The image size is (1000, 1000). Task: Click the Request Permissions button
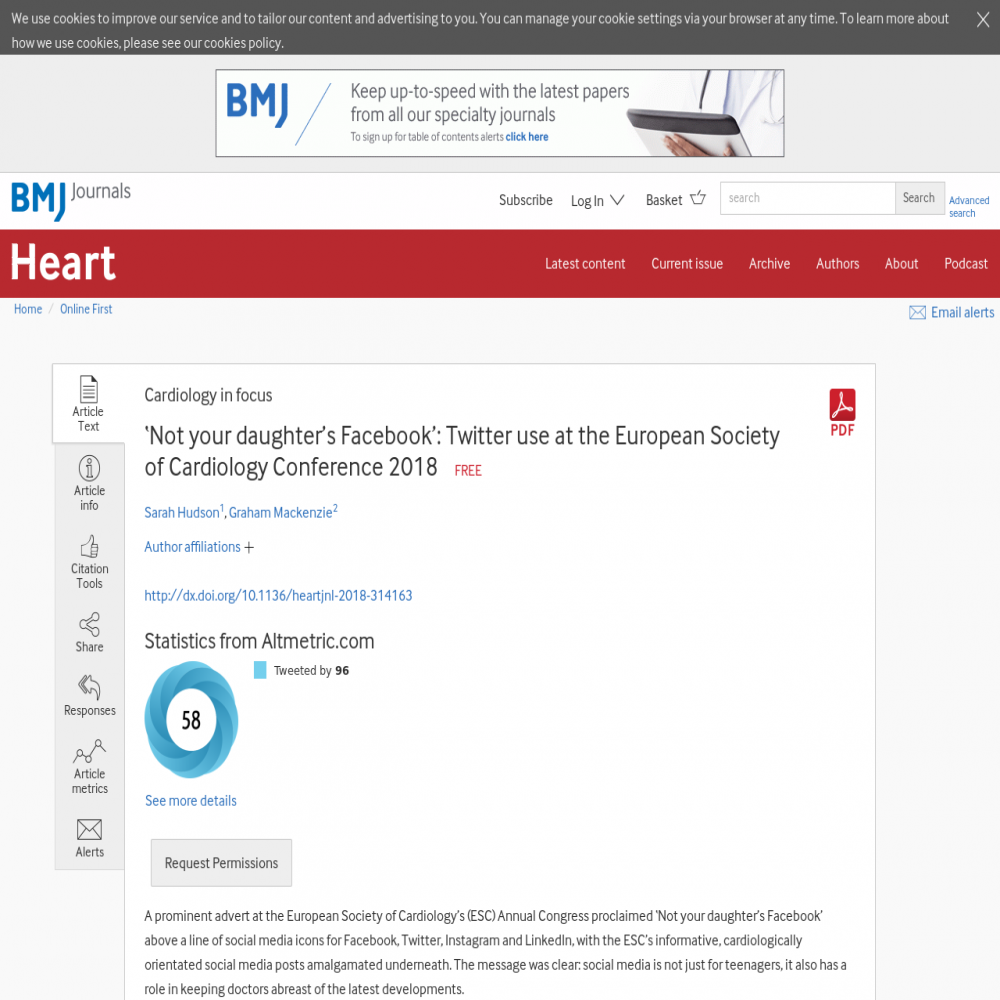tap(221, 863)
